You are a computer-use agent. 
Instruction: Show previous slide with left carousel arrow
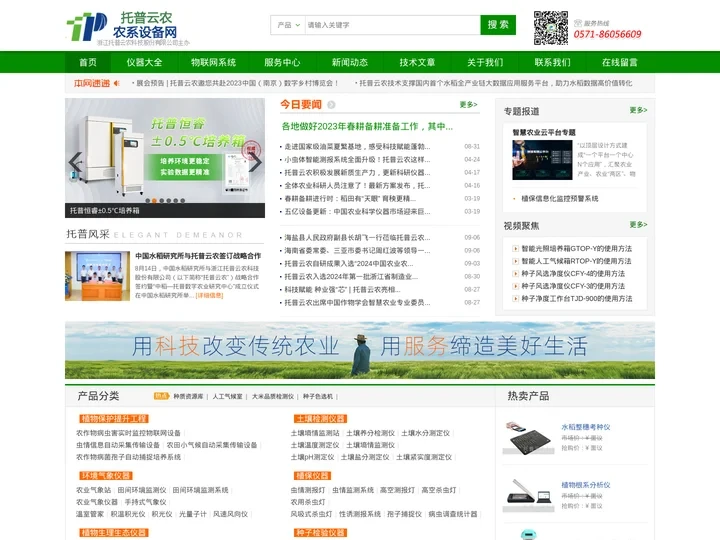pyautogui.click(x=75, y=163)
